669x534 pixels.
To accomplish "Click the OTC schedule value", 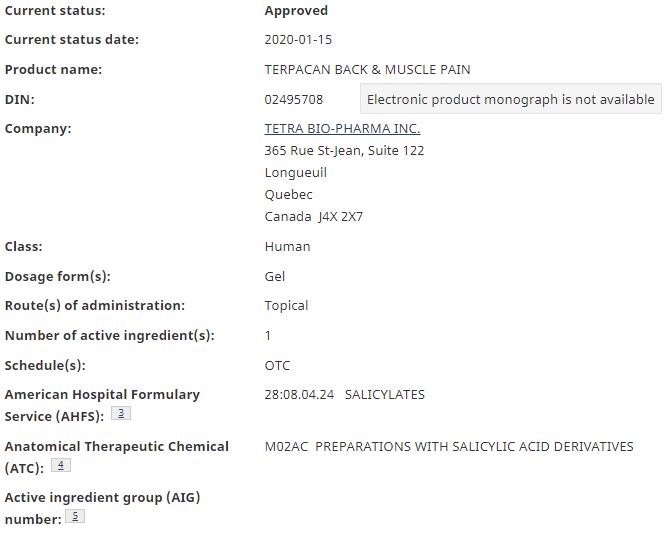I will pos(277,366).
